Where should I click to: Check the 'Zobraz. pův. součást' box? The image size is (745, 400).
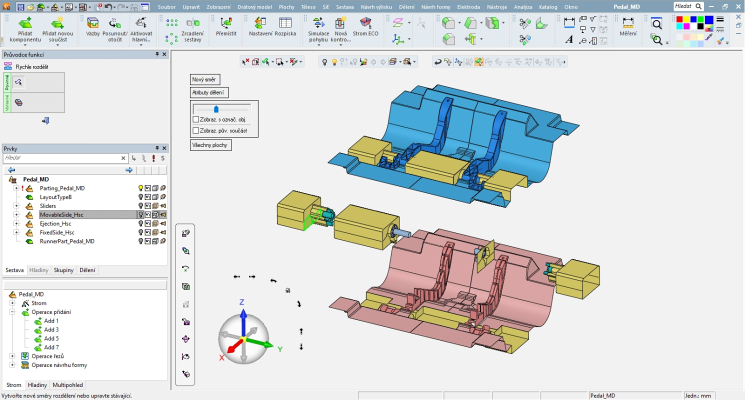coord(196,129)
